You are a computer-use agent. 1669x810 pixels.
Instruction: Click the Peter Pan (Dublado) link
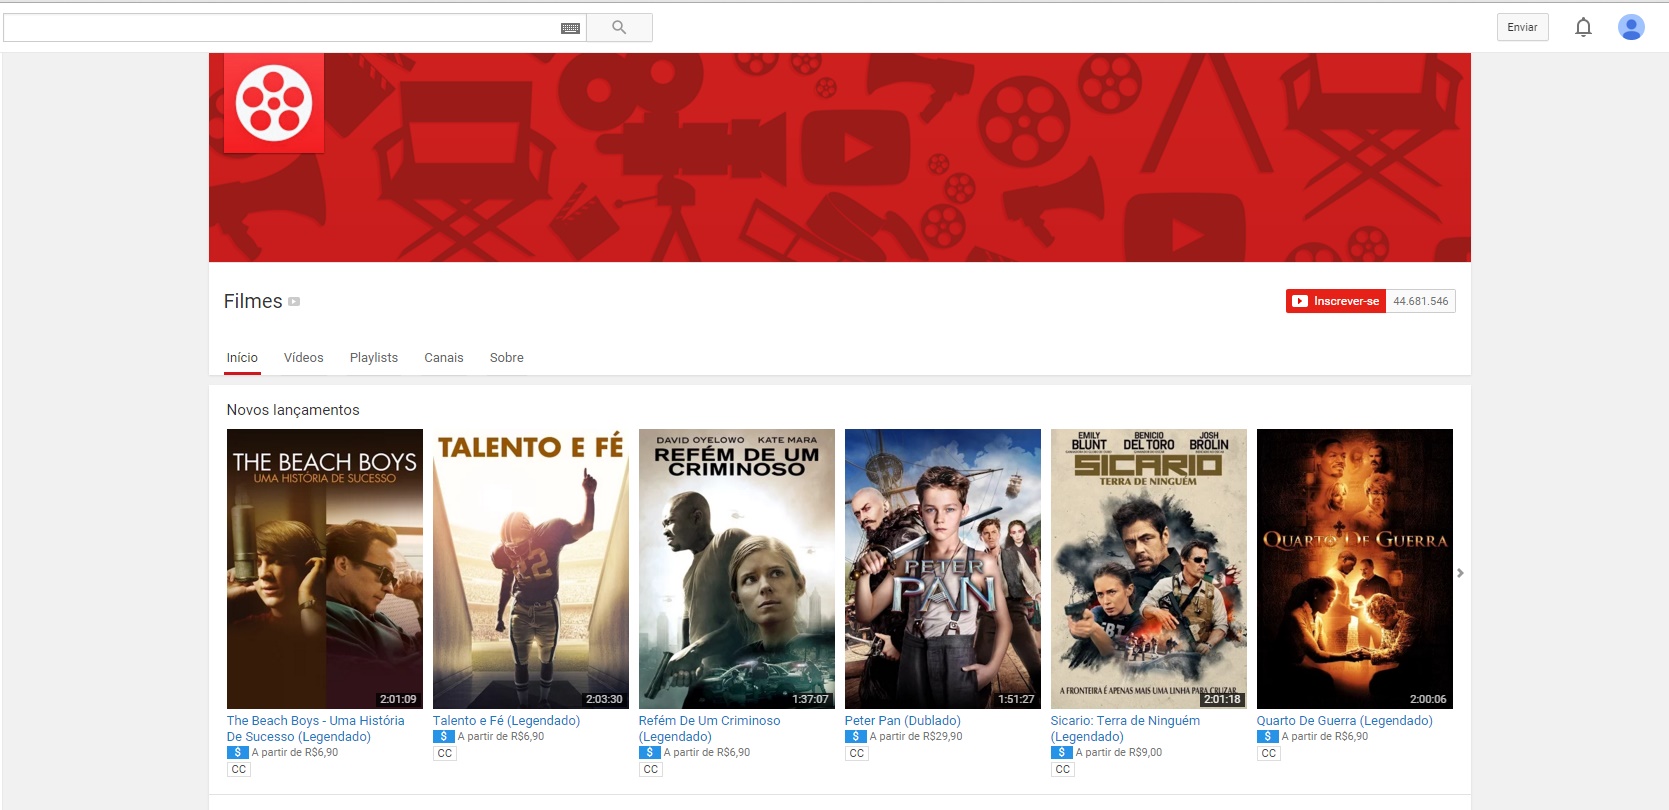click(903, 720)
